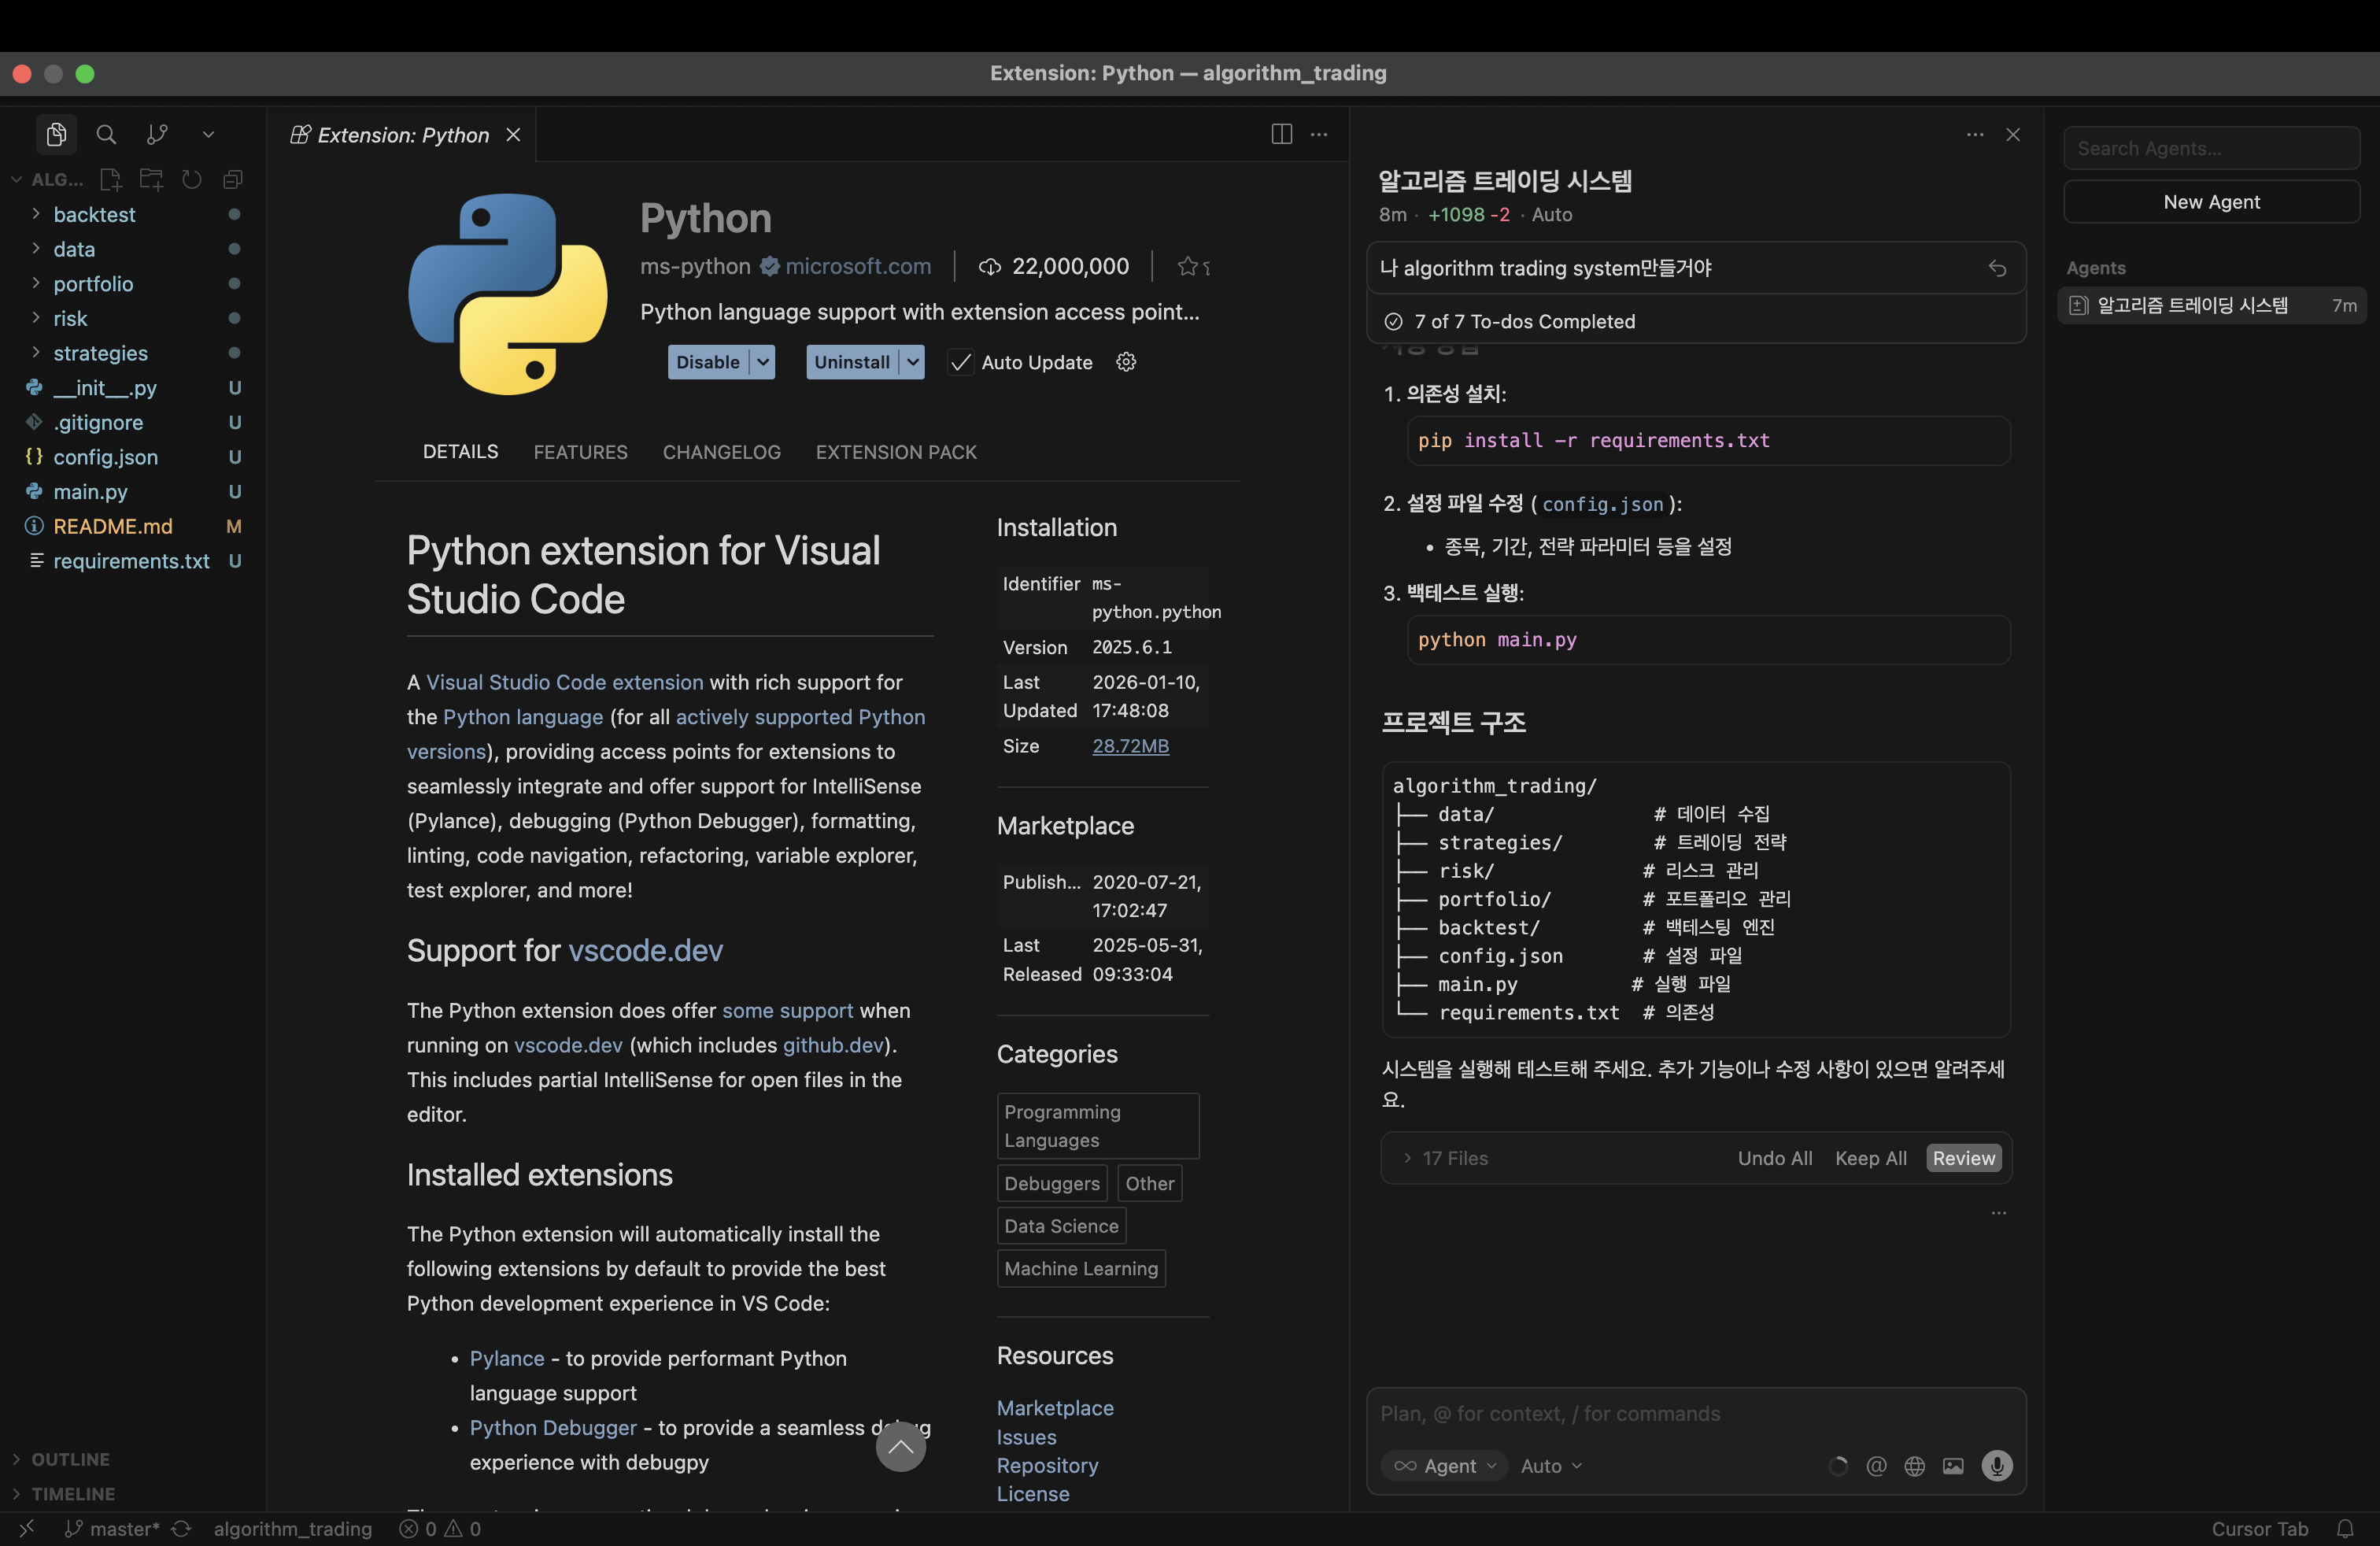
Task: Open the Search view icon
Action: pos(106,134)
